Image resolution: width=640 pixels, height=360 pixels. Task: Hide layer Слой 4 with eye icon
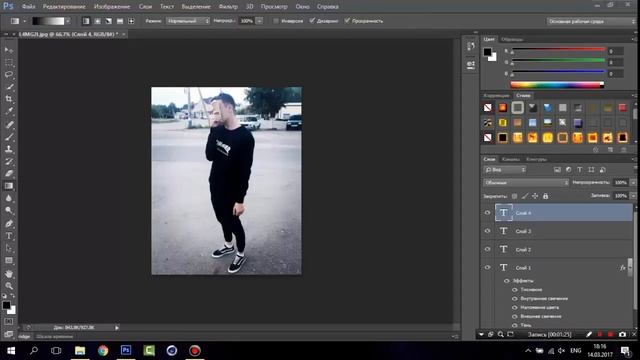coord(487,213)
